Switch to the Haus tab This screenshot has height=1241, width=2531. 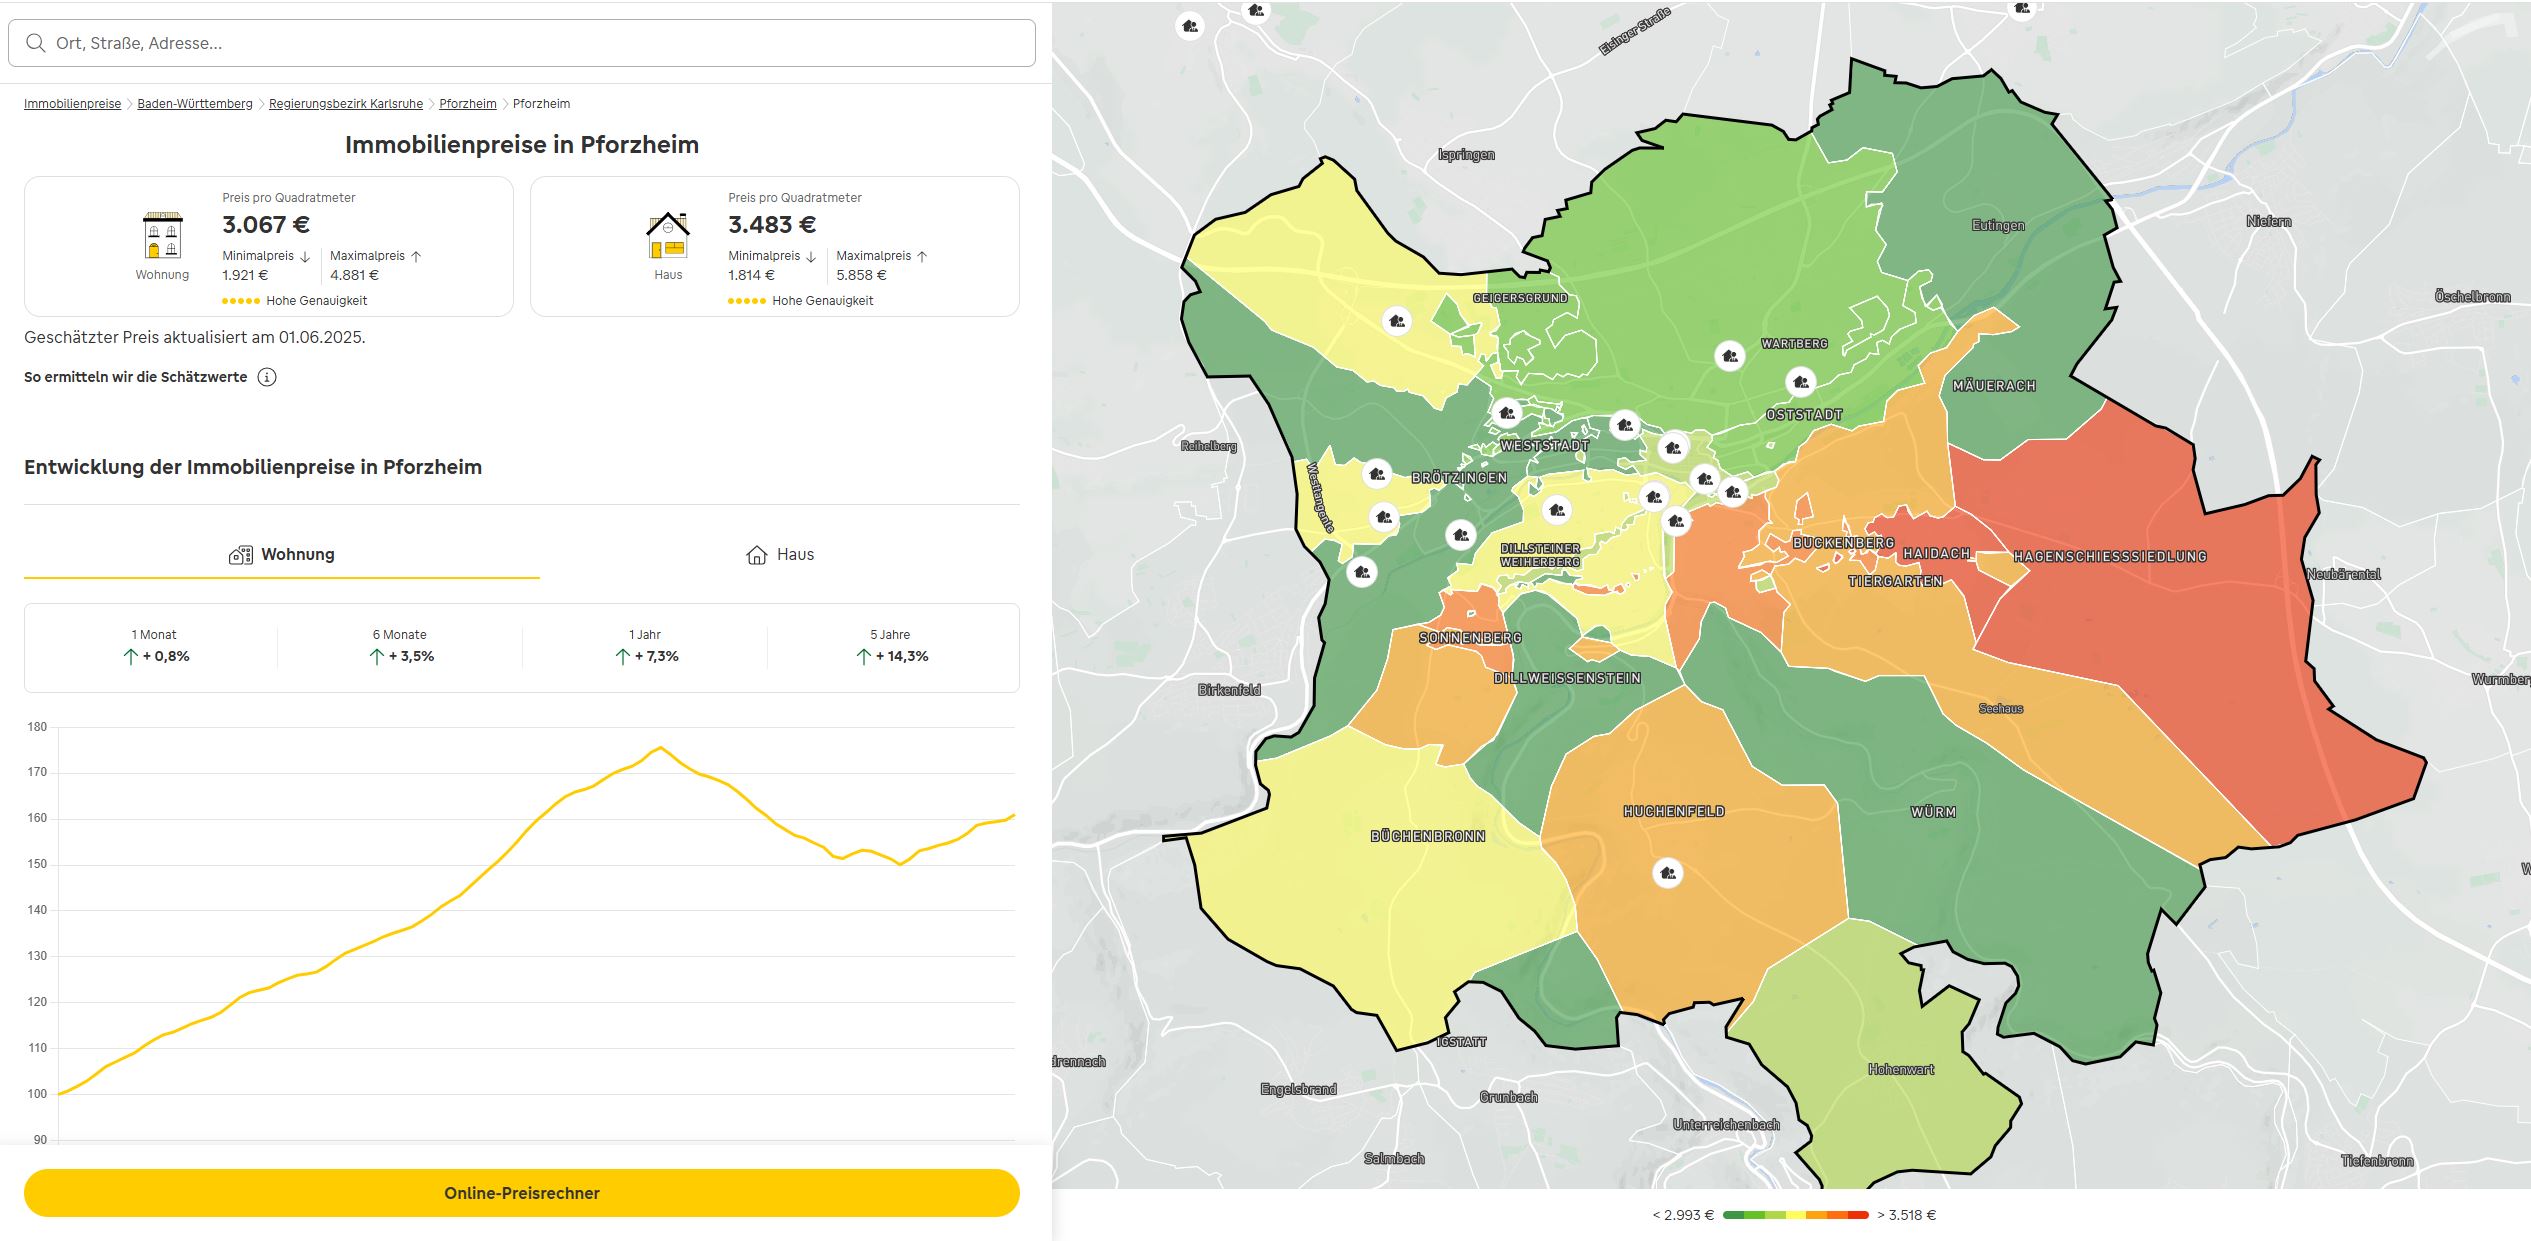(x=781, y=553)
